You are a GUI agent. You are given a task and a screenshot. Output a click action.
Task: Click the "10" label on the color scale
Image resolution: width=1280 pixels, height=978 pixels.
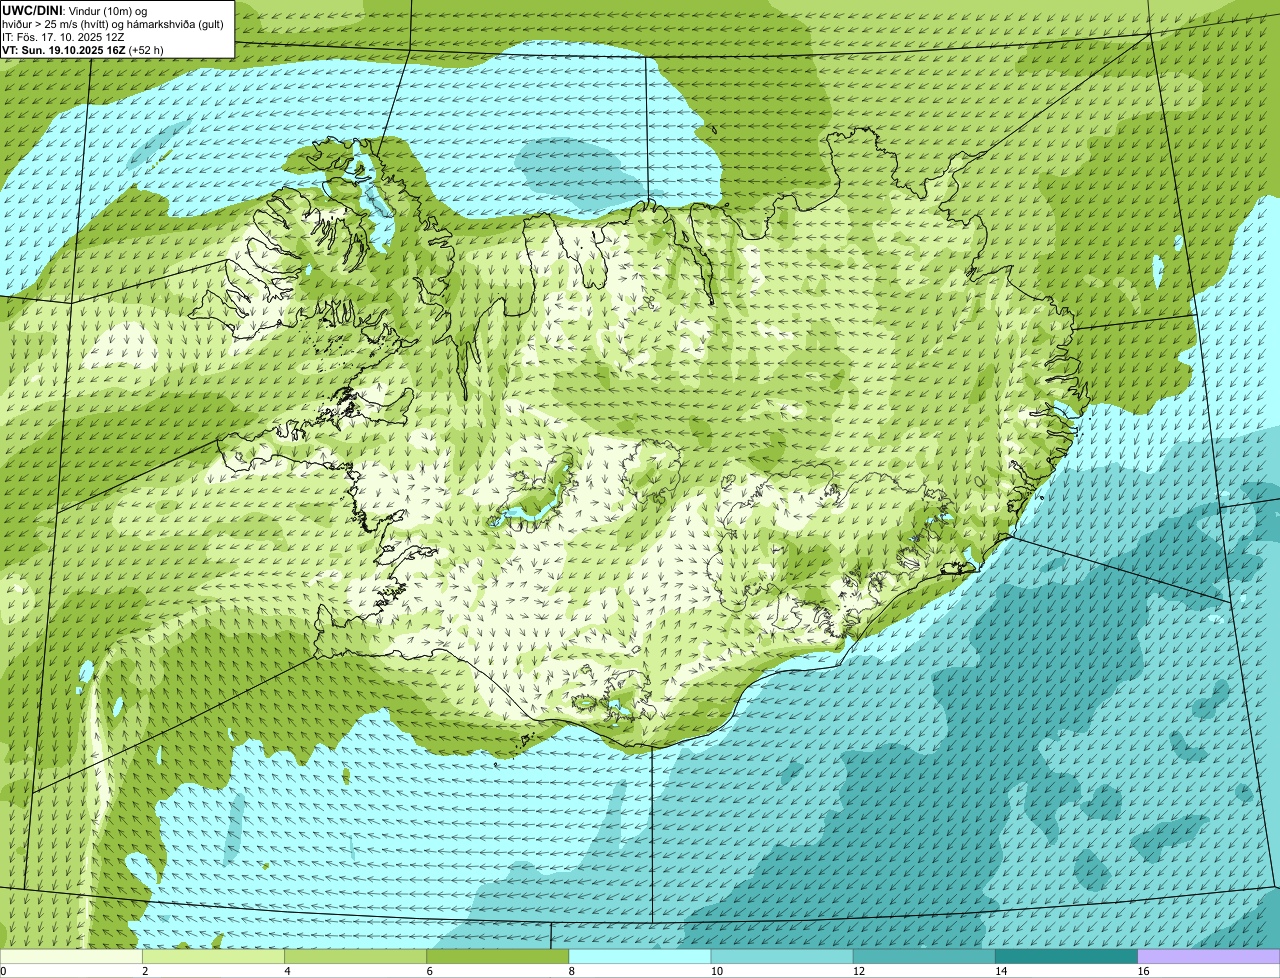pyautogui.click(x=717, y=971)
